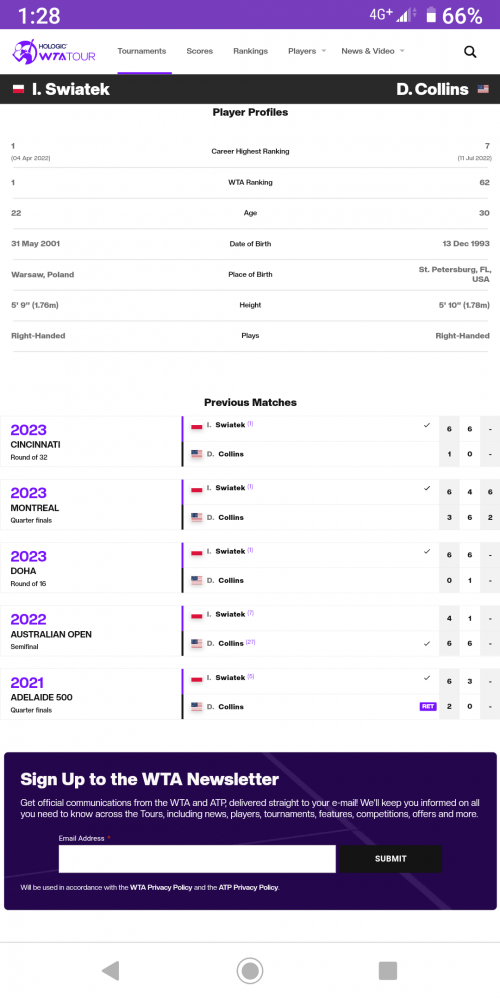The width and height of the screenshot is (500, 1000).
Task: Open the 2023 Cincinnati match row
Action: [x=250, y=441]
